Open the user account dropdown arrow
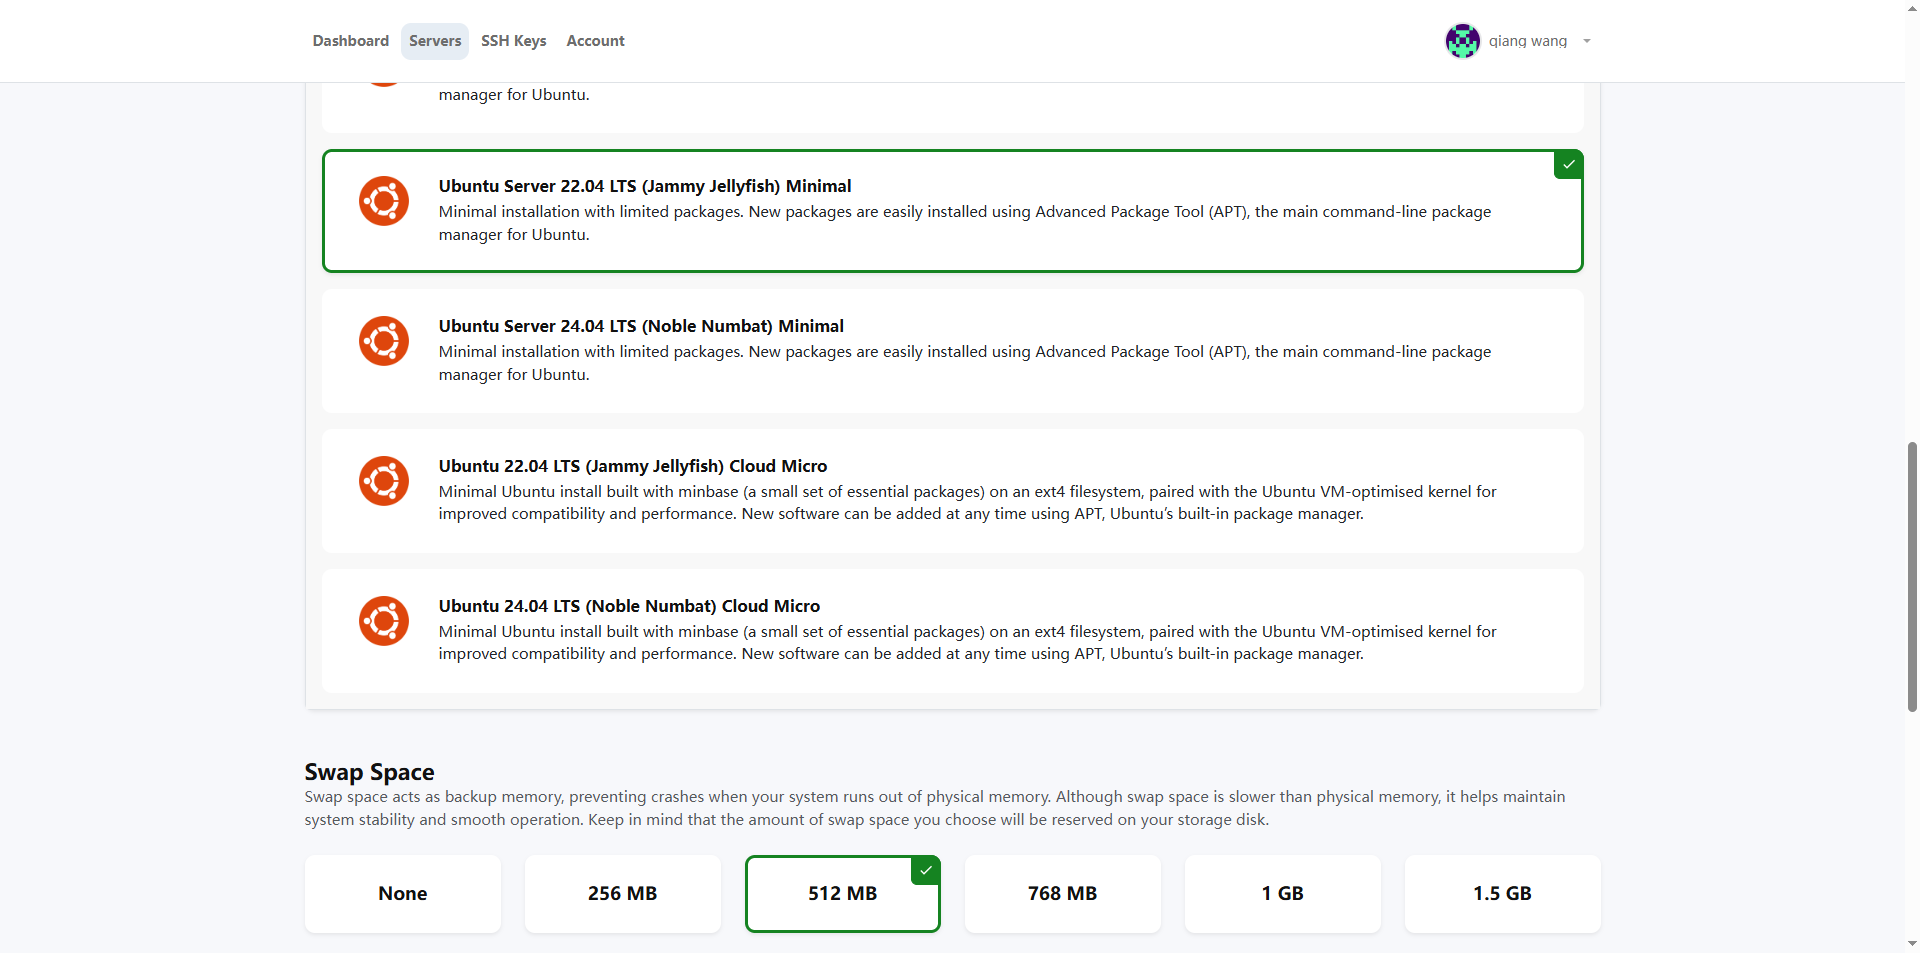Viewport: 1920px width, 953px height. point(1586,41)
